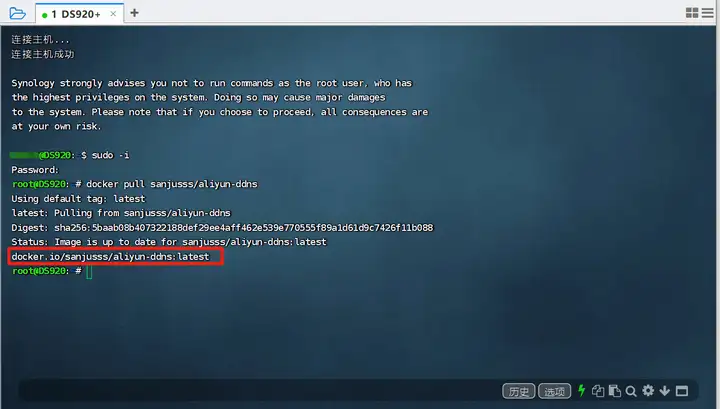Add a new session tab
This screenshot has height=409, width=720.
[x=135, y=13]
